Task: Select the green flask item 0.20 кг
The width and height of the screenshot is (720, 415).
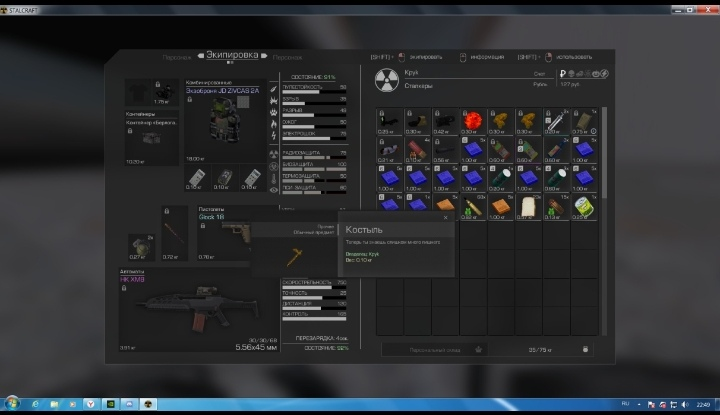Action: point(501,179)
